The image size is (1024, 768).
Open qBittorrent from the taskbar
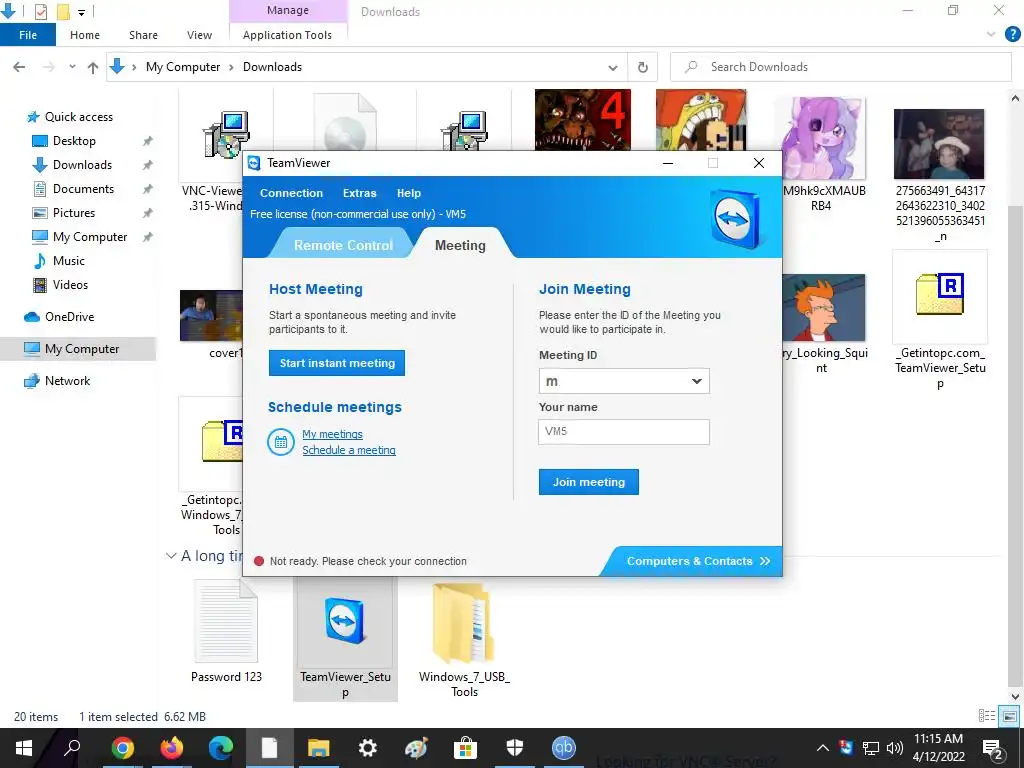564,748
